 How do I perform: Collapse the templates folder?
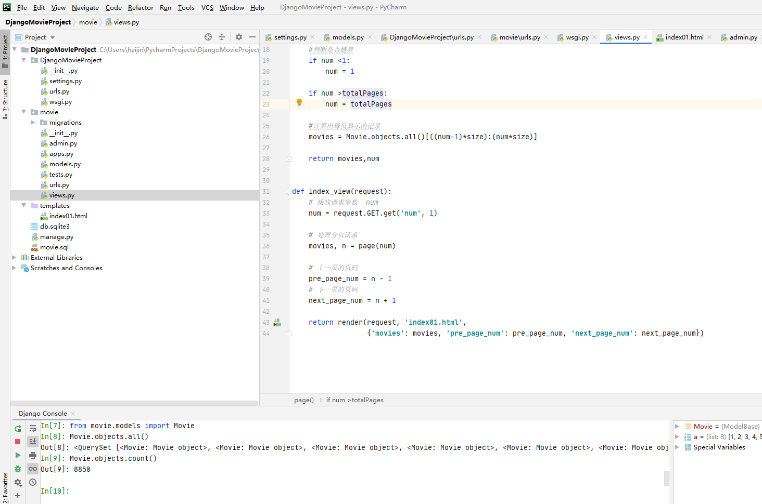(24, 206)
